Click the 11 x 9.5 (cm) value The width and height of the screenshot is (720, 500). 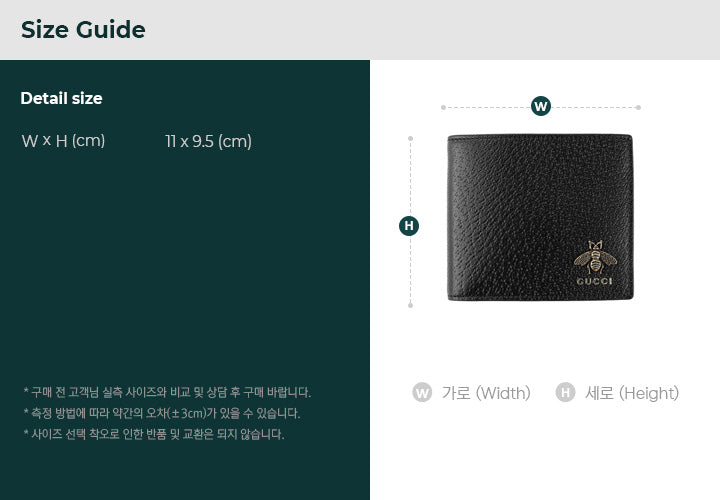(208, 141)
